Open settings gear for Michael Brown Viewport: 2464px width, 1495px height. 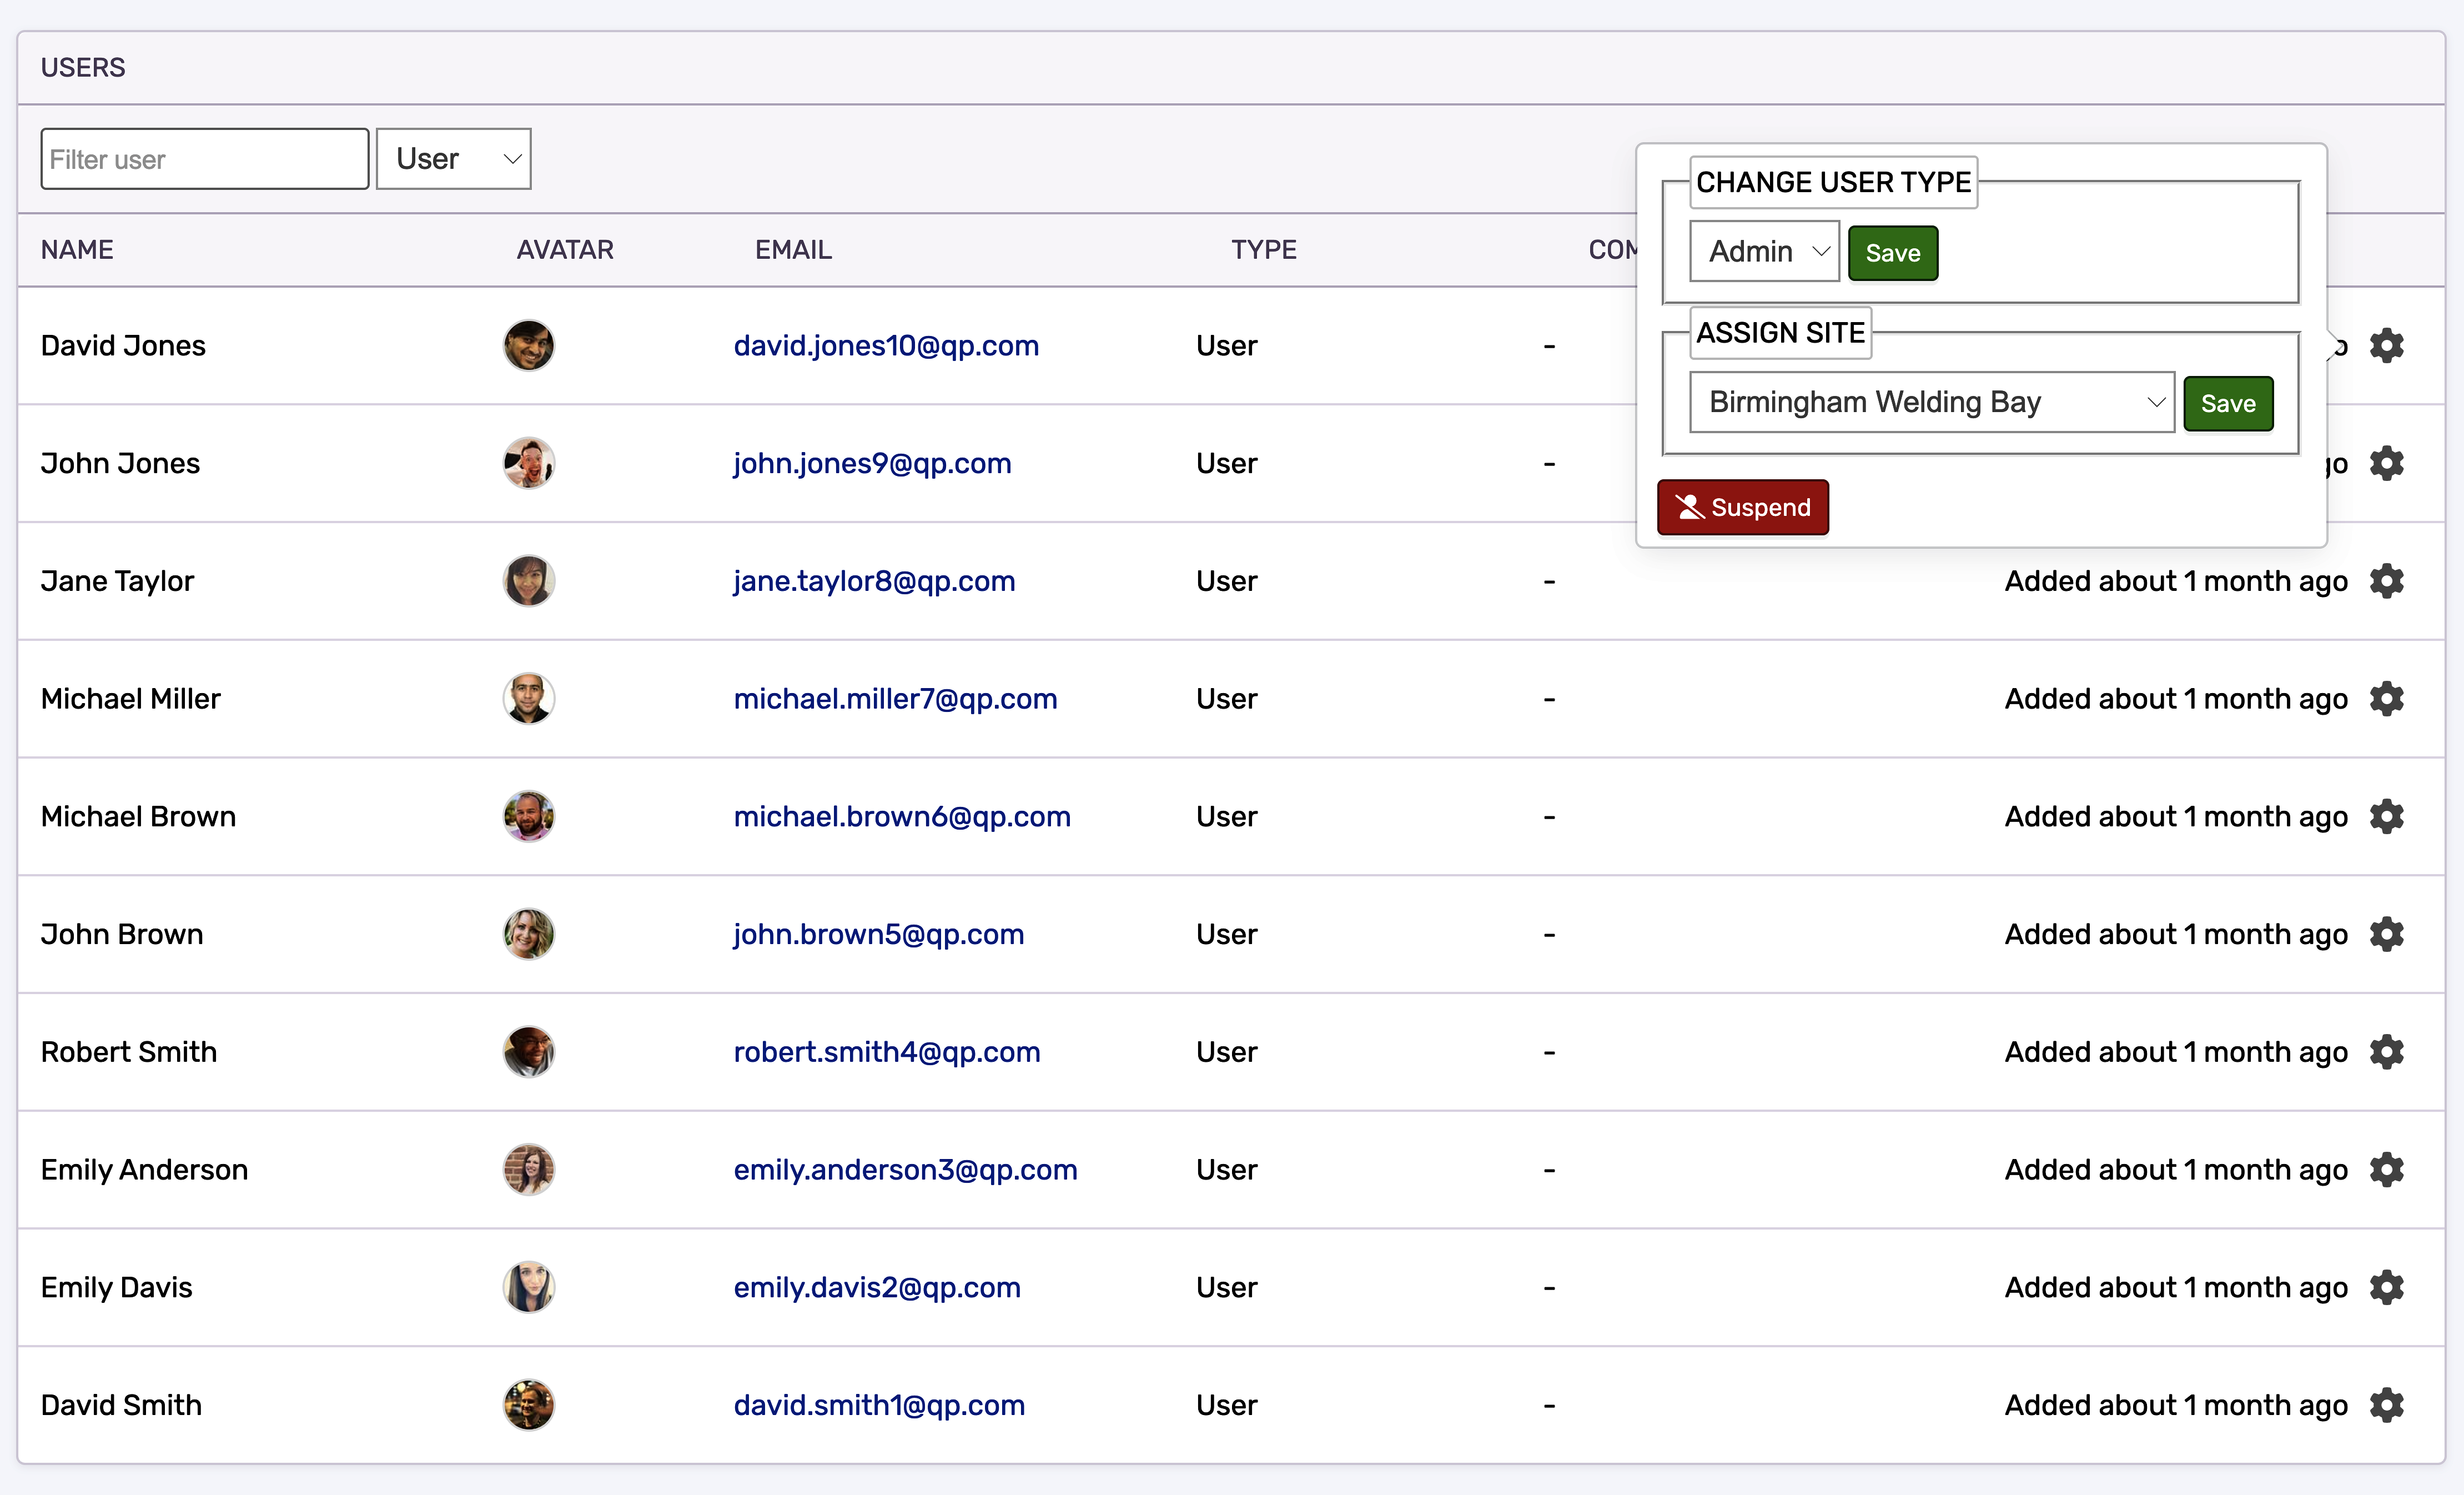click(2387, 816)
